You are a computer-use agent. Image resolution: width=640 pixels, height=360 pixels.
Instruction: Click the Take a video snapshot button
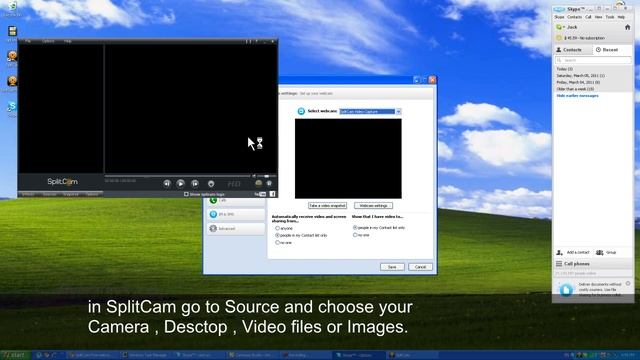pyautogui.click(x=327, y=205)
